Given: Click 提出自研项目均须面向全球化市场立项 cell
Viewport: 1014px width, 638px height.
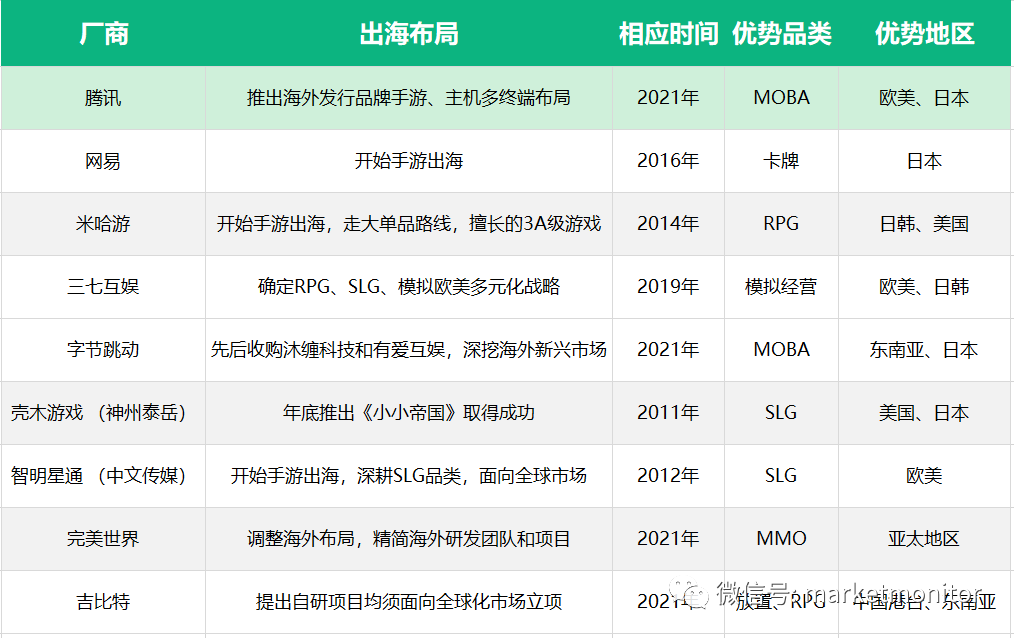Looking at the screenshot, I should coord(409,602).
